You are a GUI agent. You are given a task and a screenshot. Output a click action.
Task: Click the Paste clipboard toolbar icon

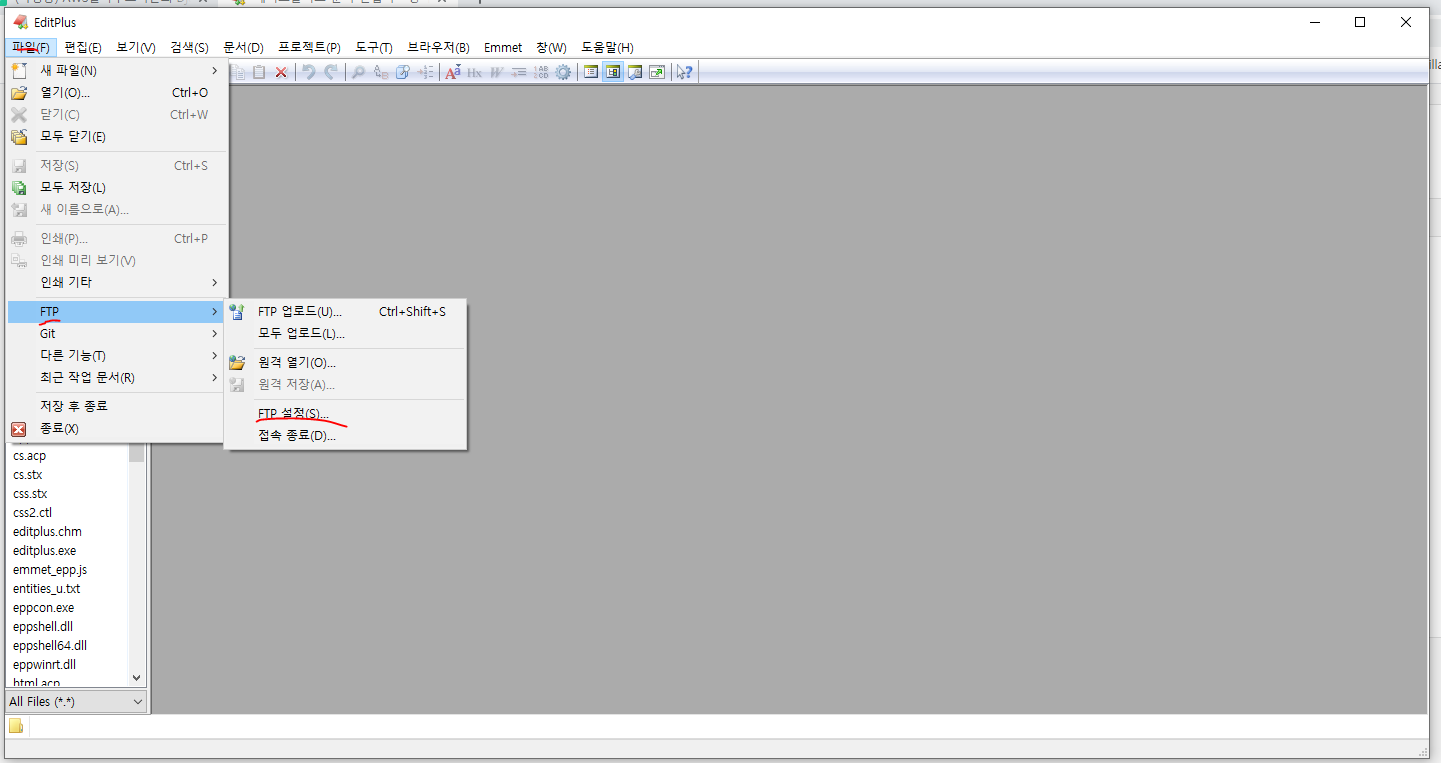click(x=259, y=72)
